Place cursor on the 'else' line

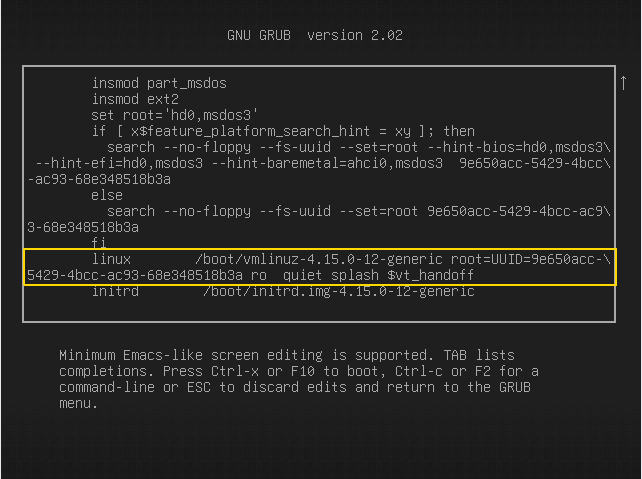tap(107, 195)
